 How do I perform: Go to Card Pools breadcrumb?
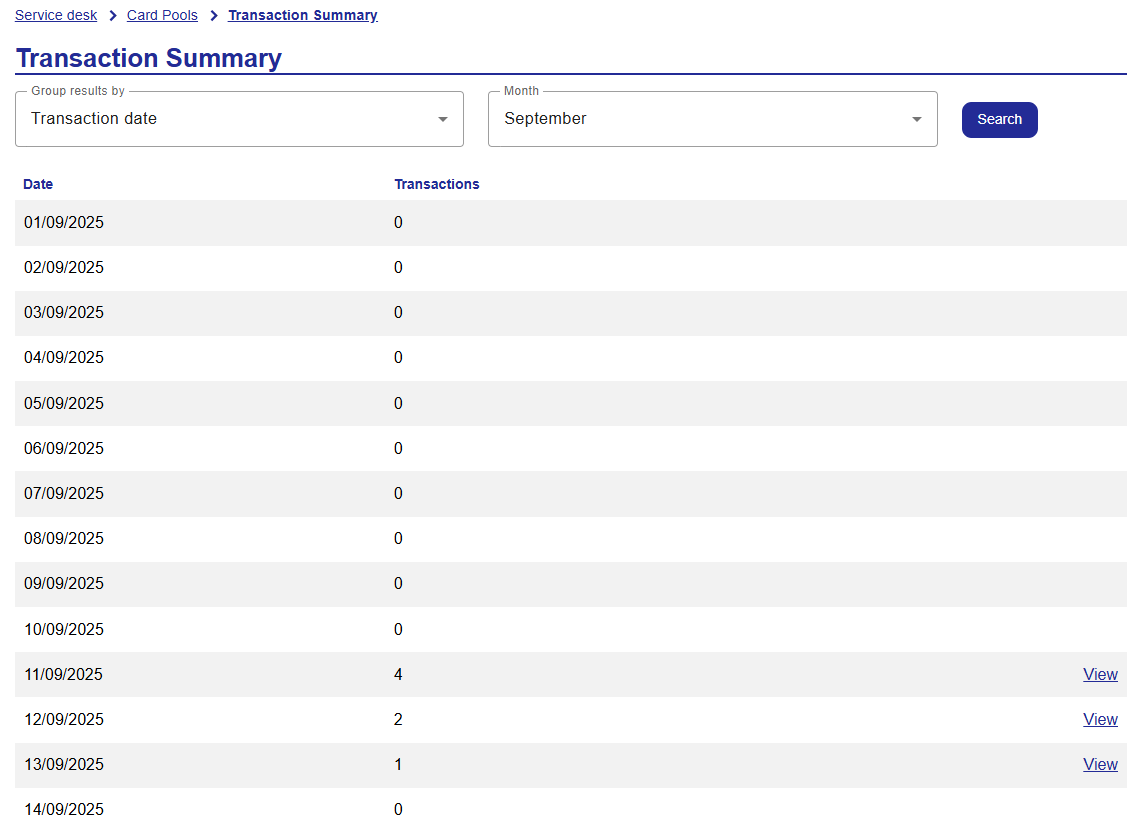[162, 15]
